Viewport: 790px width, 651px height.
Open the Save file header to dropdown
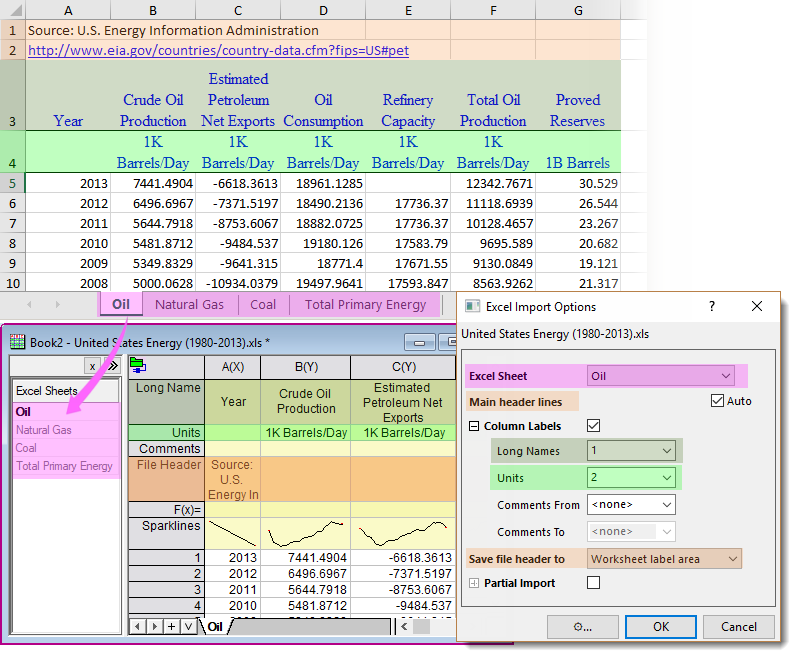[x=664, y=559]
